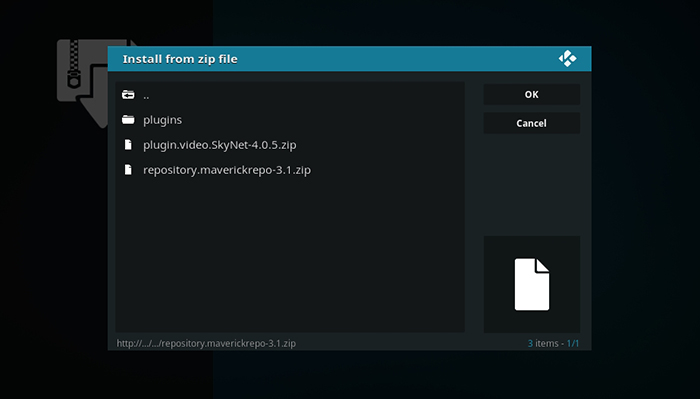Select 'plugin.video.SkyNet-4.0.5.zip' file name

click(220, 145)
